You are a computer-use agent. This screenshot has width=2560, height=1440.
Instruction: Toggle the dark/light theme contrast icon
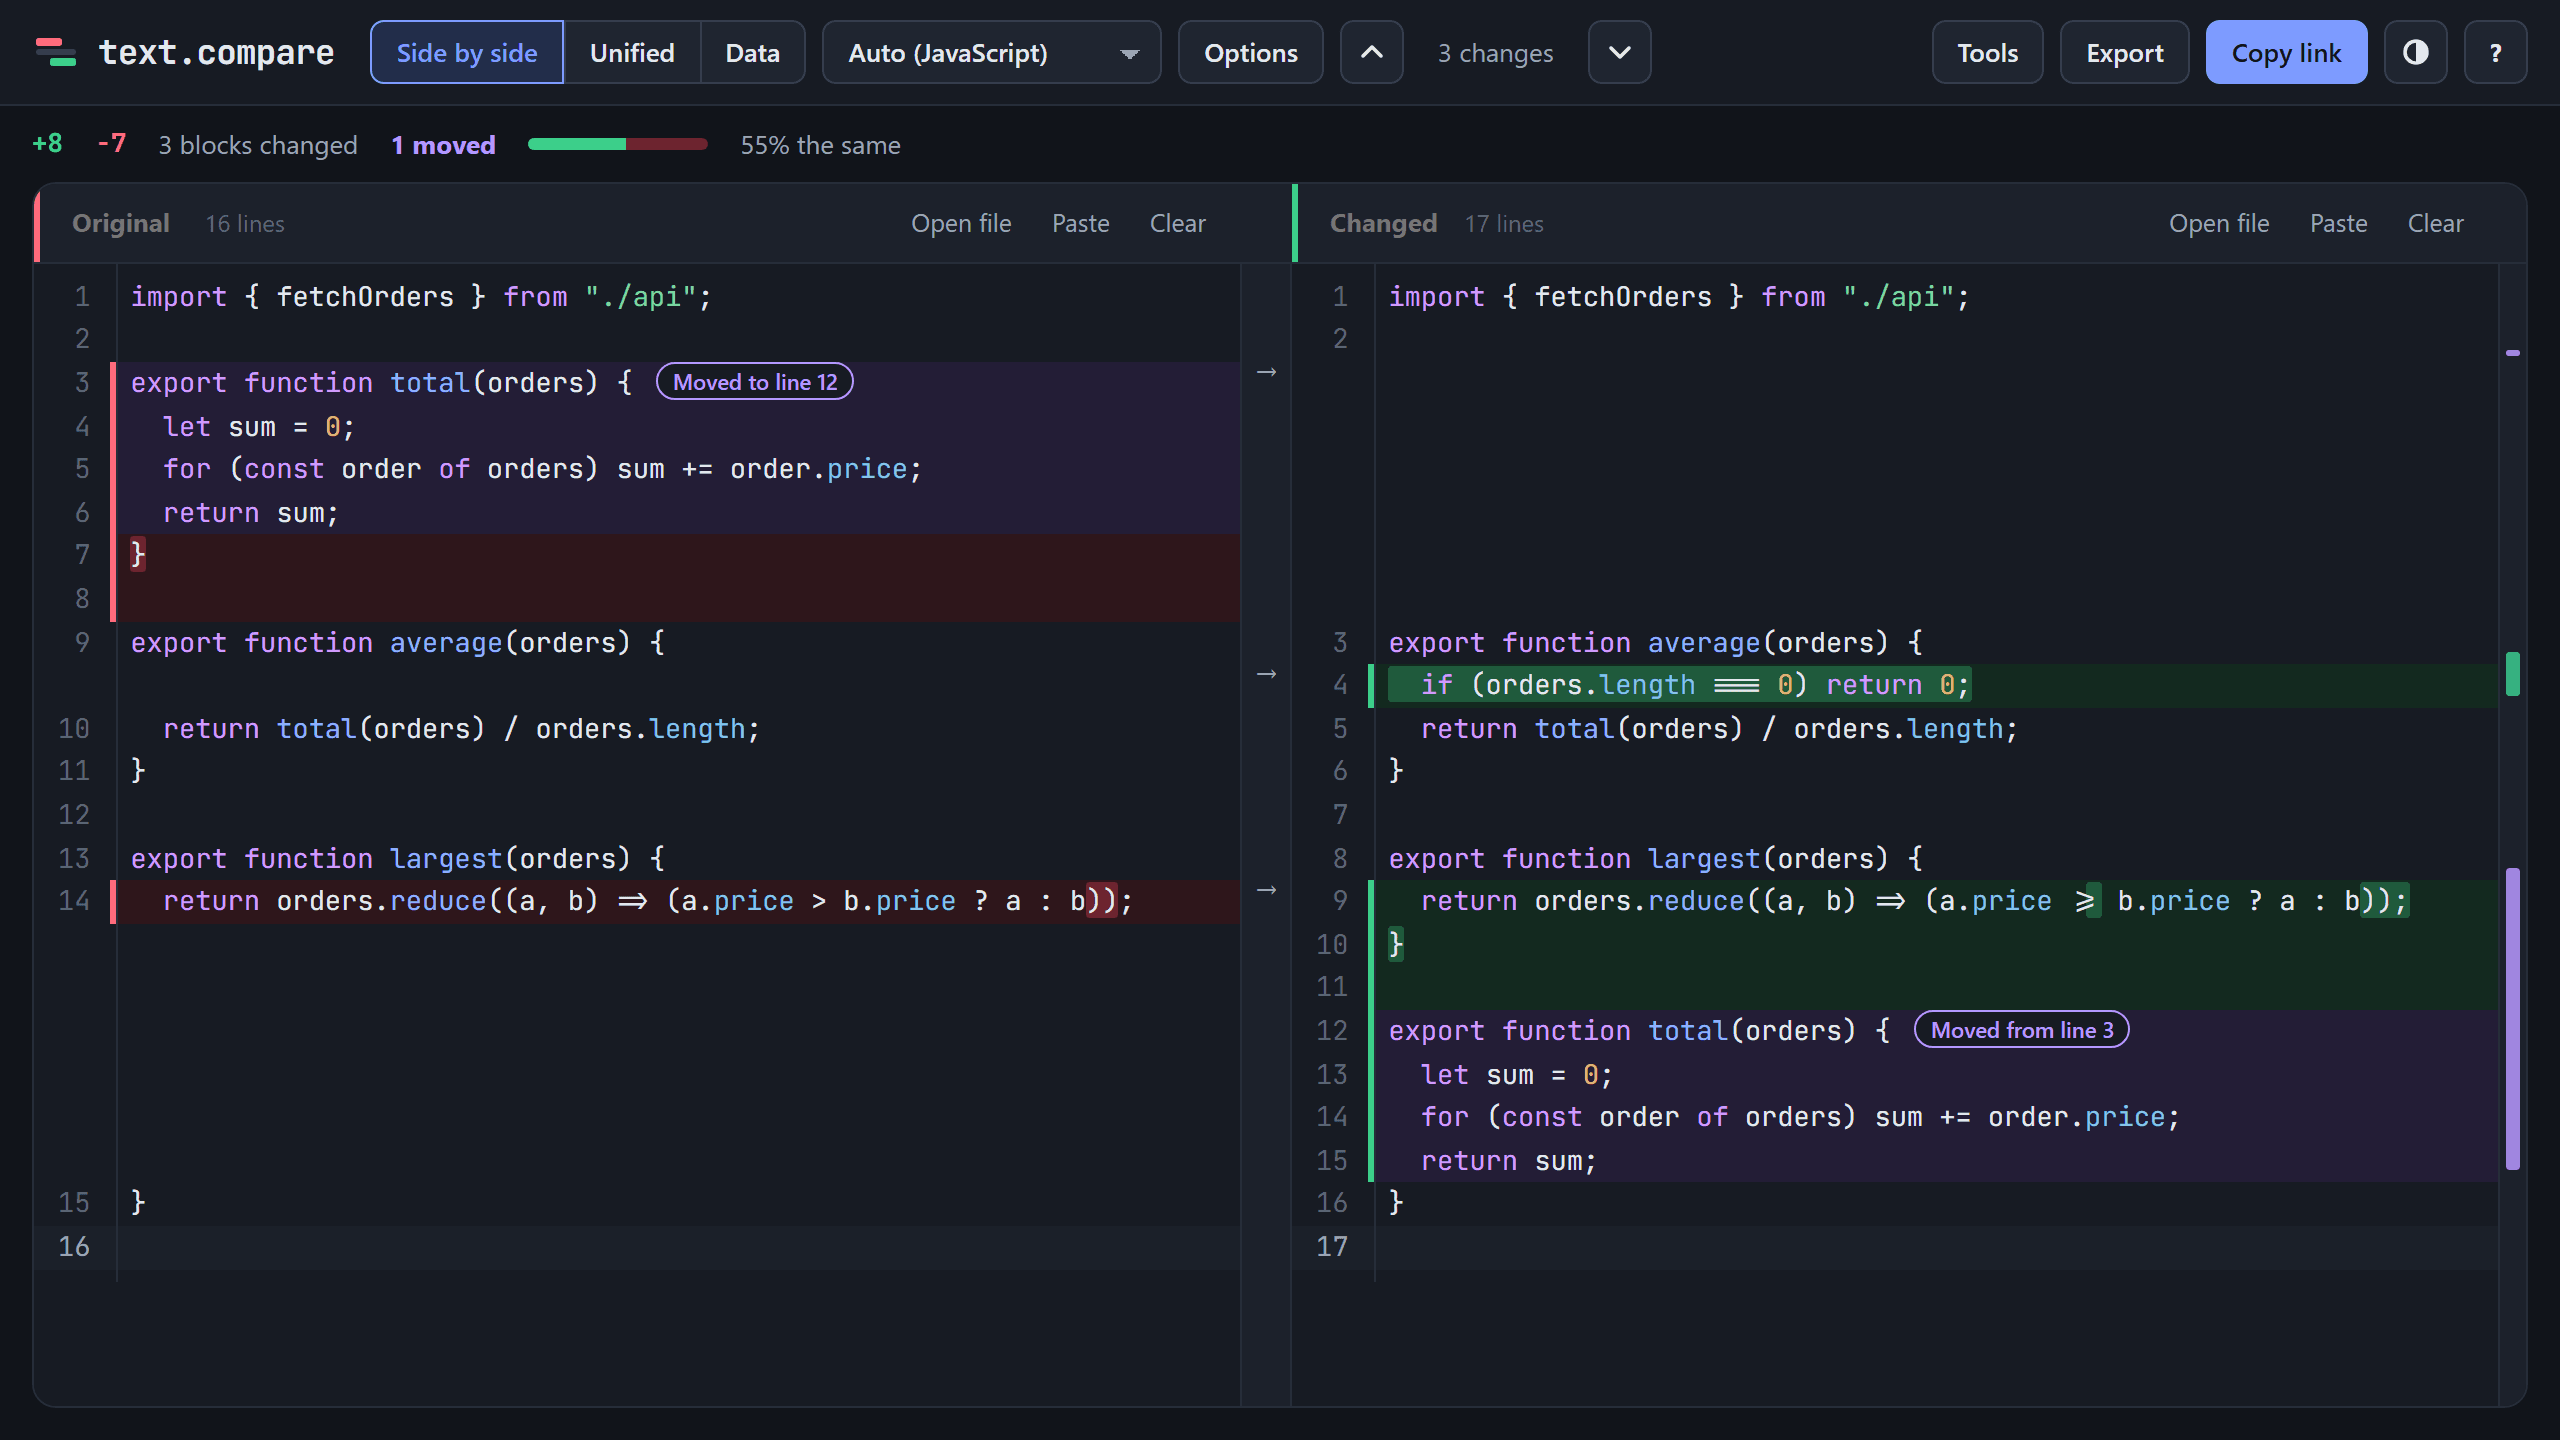pos(2416,52)
